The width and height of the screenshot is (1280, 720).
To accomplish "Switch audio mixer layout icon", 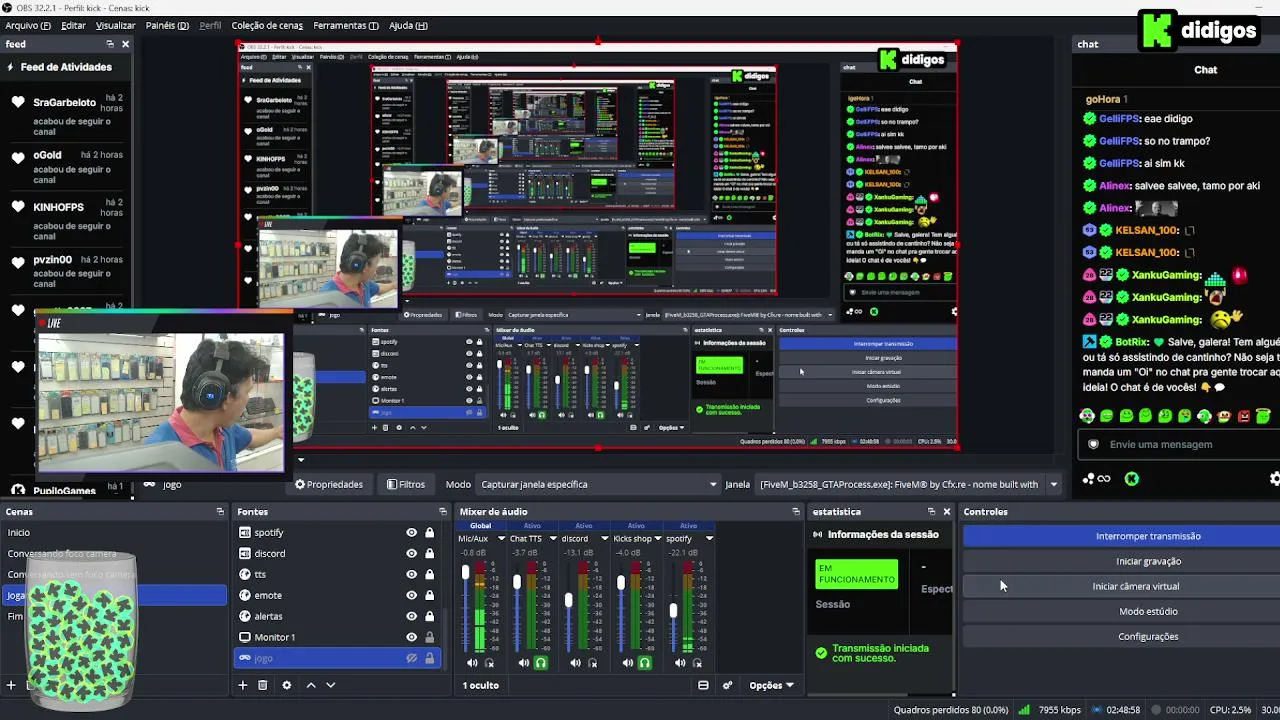I will [703, 685].
